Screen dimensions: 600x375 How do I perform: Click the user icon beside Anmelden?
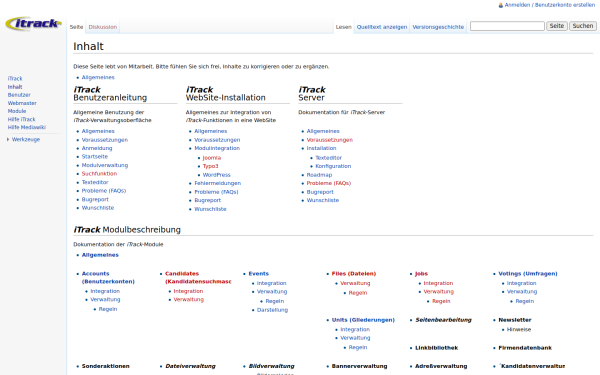point(501,5)
